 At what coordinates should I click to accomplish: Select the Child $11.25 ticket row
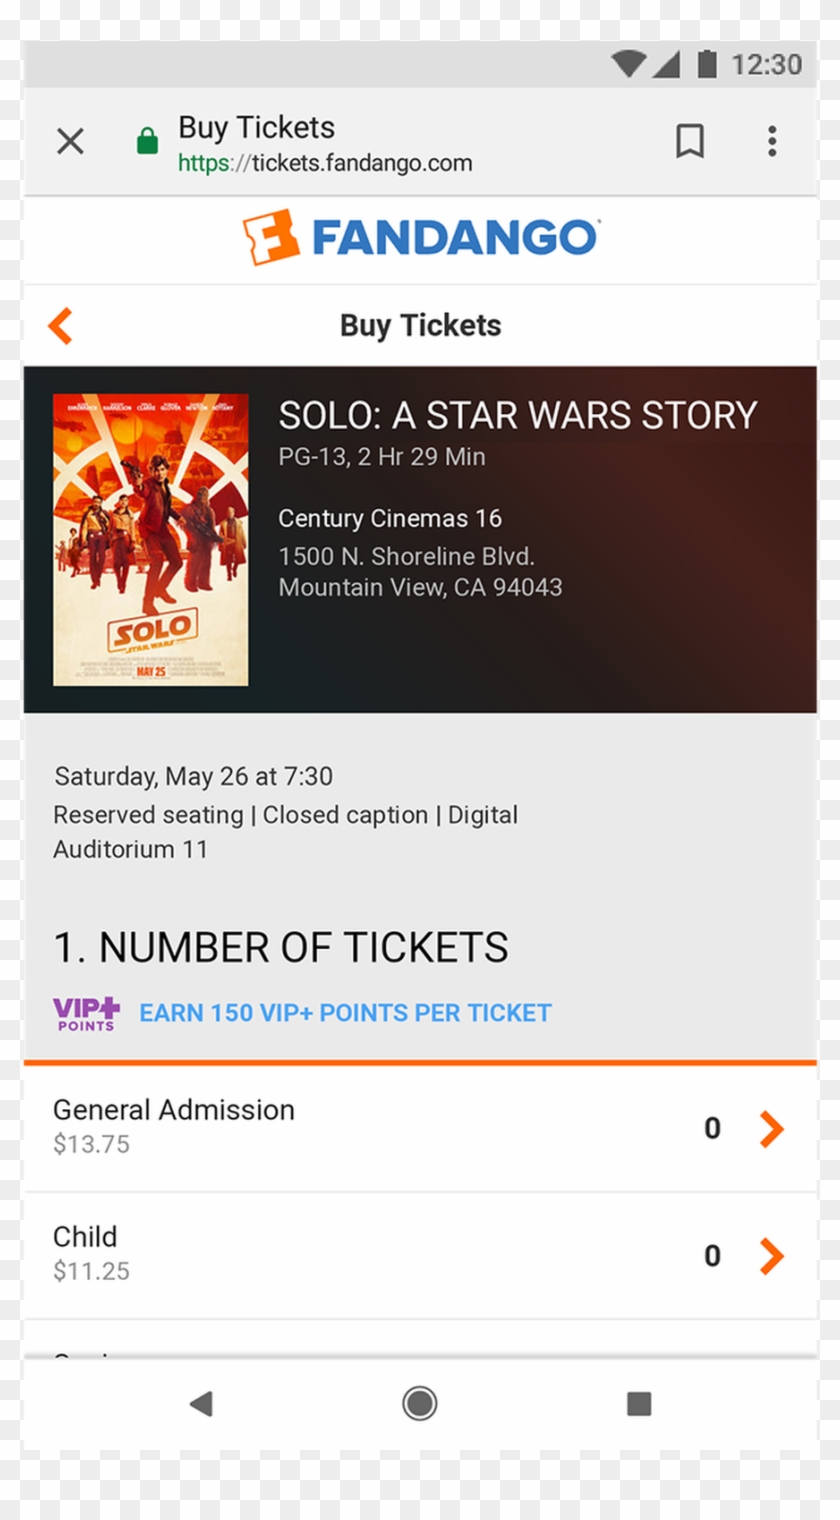(300, 1255)
